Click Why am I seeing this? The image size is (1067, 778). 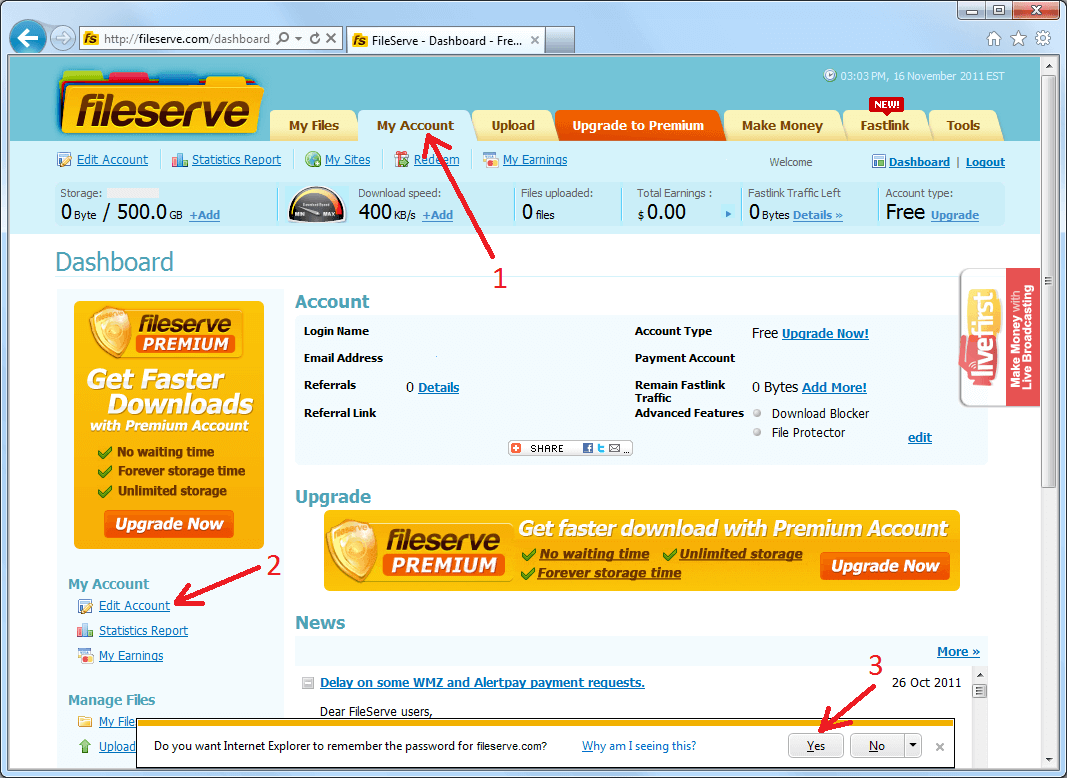639,746
